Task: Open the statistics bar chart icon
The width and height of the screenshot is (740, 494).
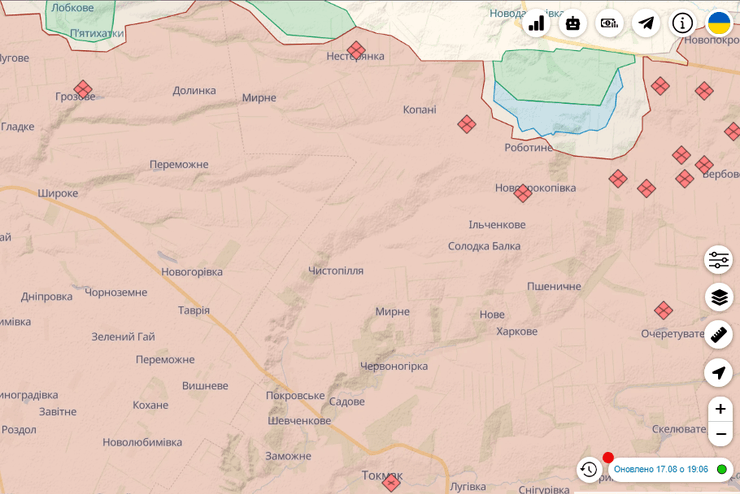Action: (537, 23)
